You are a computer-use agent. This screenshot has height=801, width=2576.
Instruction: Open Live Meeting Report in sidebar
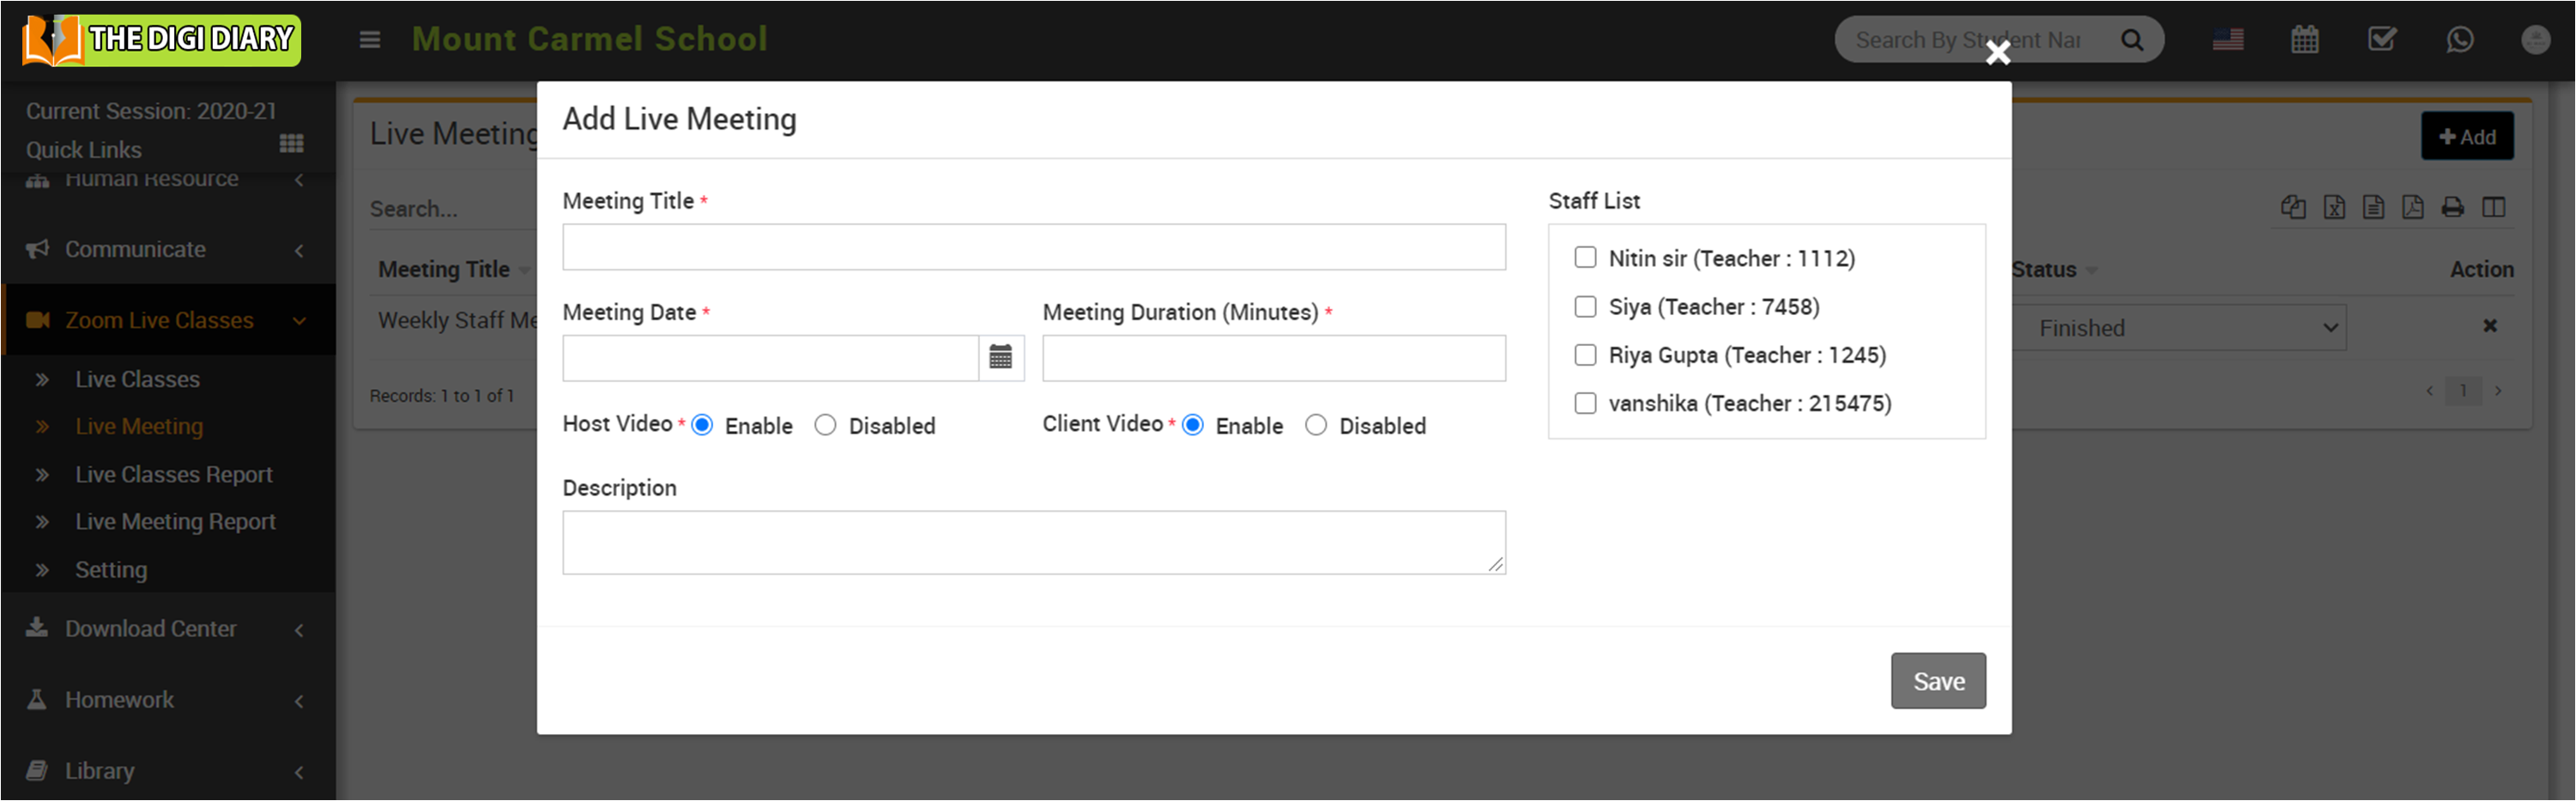coord(175,522)
